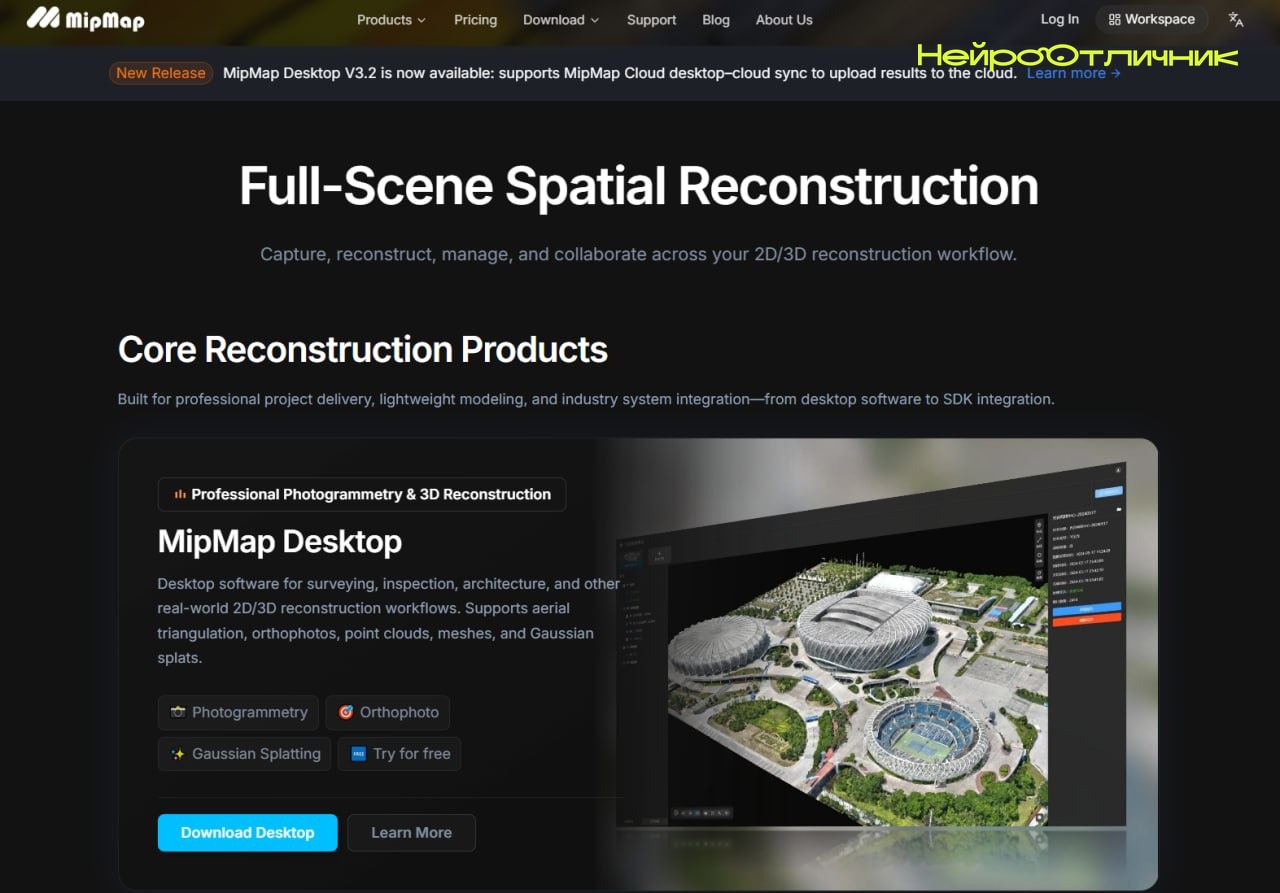Follow the Learn more link in release banner
The height and width of the screenshot is (893, 1280).
(x=1073, y=73)
